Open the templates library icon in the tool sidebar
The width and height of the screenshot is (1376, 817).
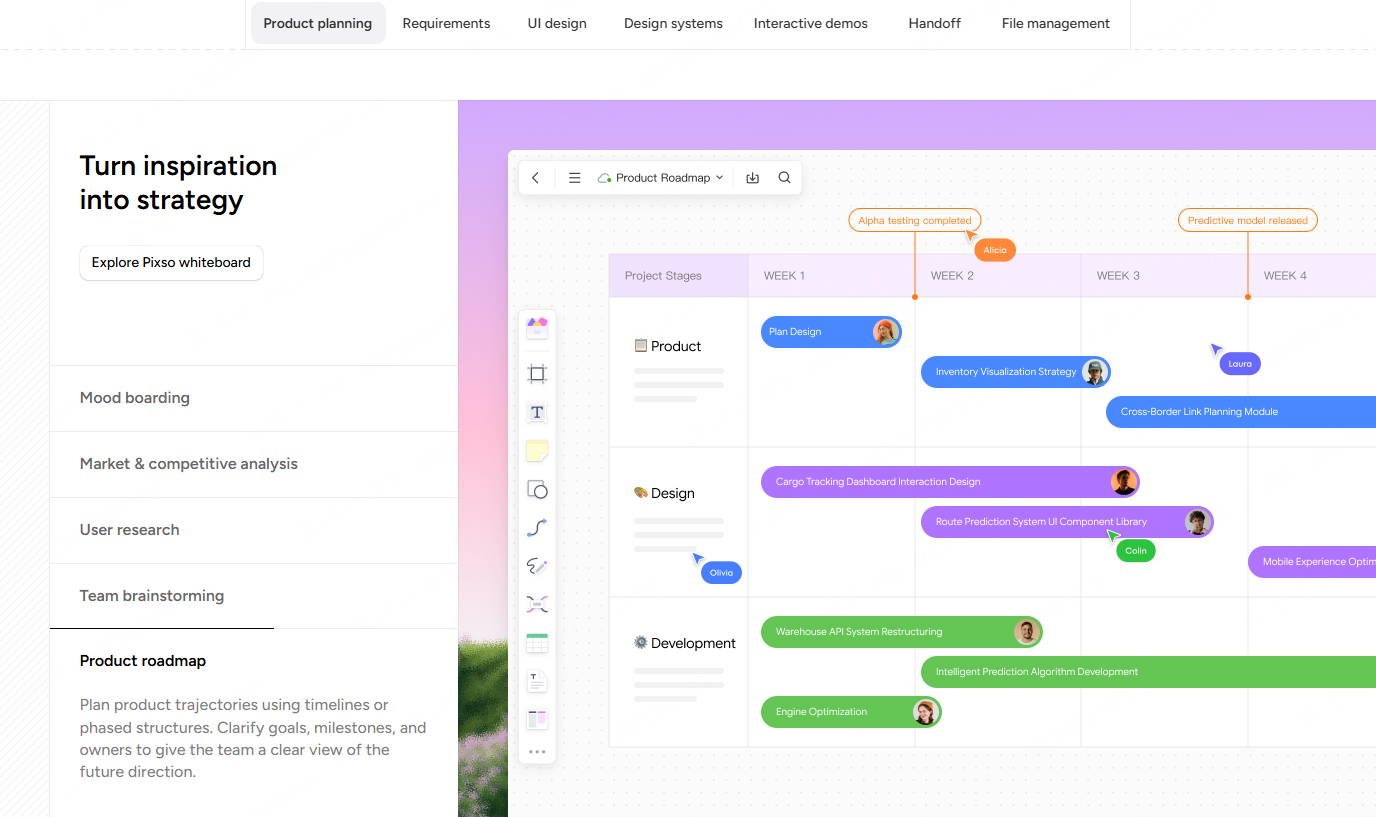click(x=537, y=328)
